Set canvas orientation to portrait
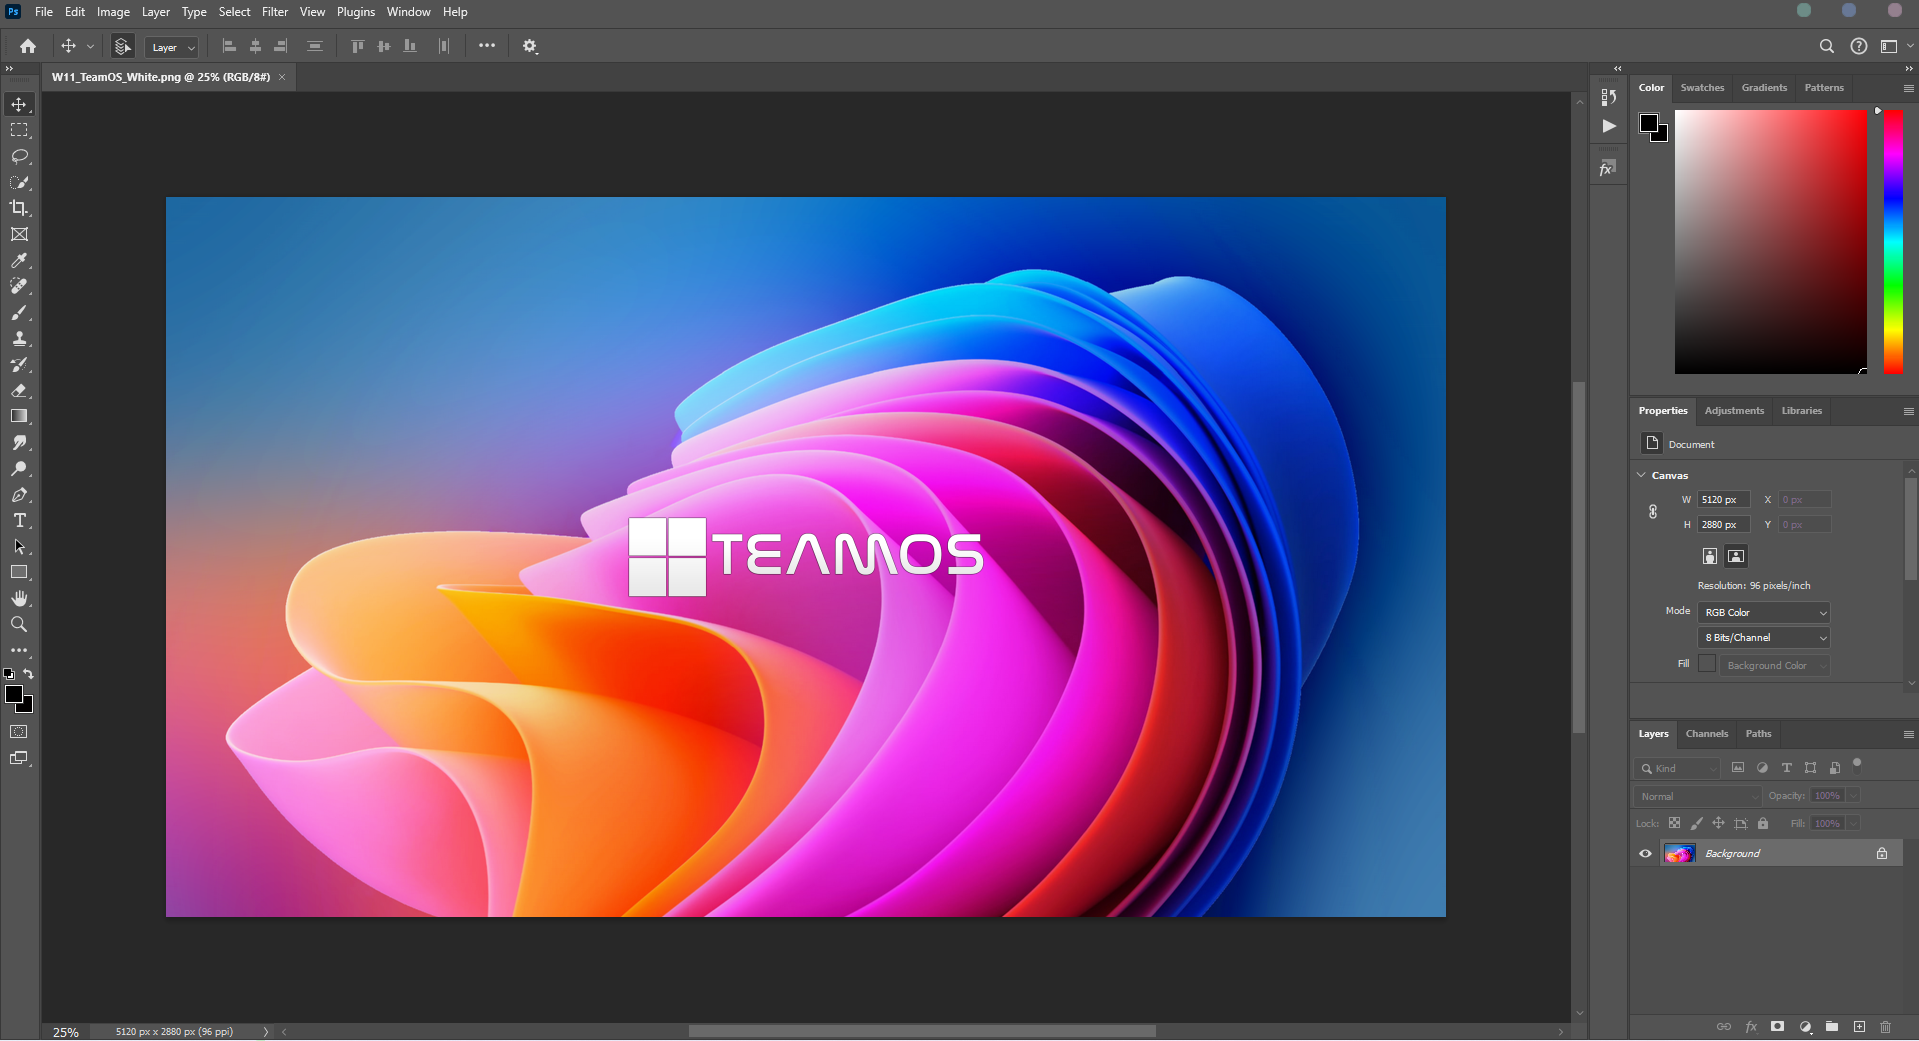 [x=1710, y=556]
